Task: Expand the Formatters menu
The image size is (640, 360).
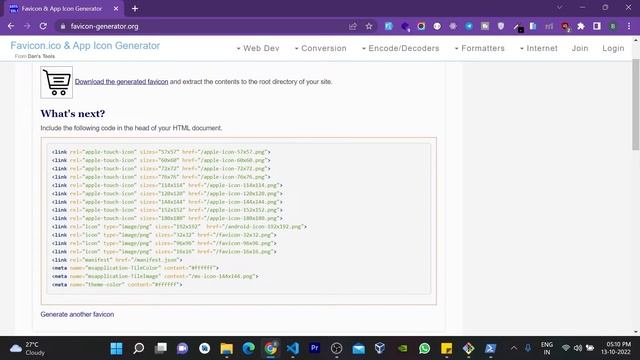Action: [x=480, y=48]
